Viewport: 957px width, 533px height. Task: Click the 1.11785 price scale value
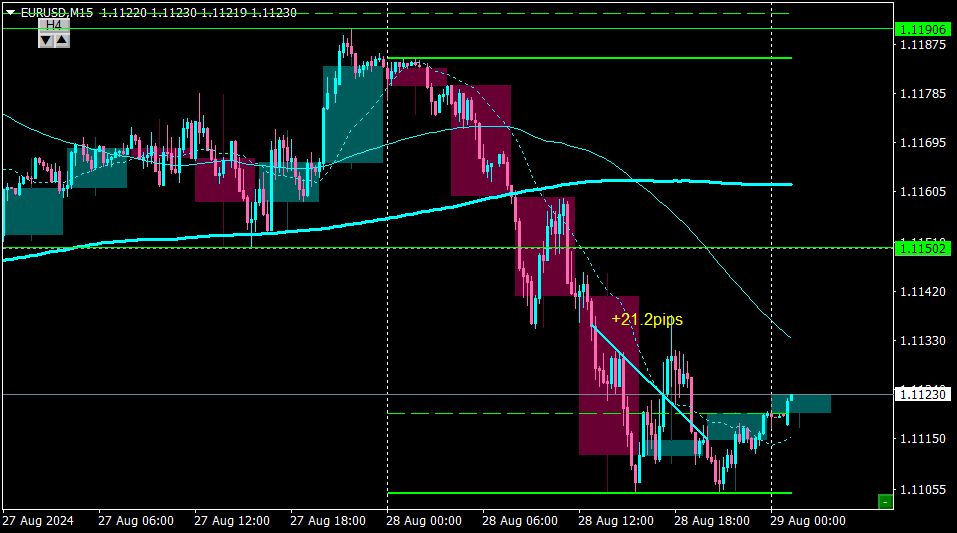[923, 94]
